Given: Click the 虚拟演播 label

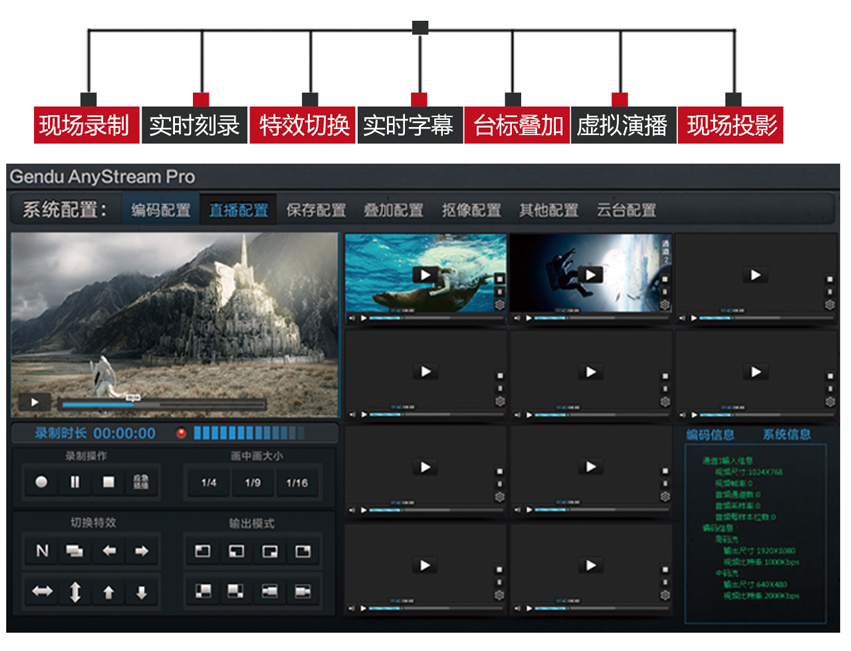Looking at the screenshot, I should (623, 125).
